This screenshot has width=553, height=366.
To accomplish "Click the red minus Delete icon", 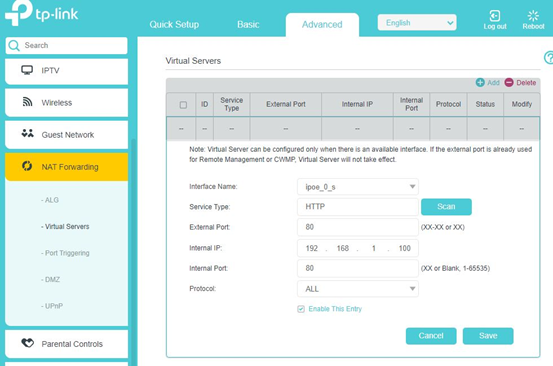I will [x=509, y=83].
